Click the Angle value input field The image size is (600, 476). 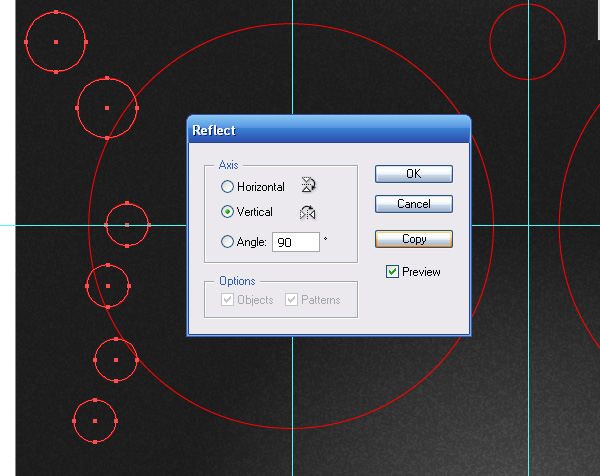click(x=296, y=242)
